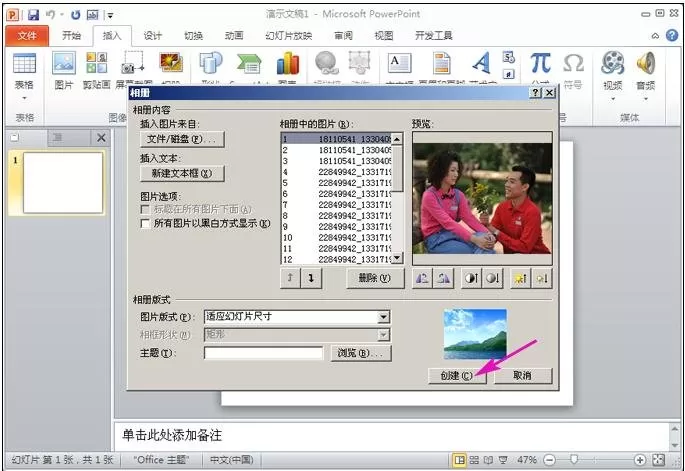This screenshot has width=685, height=471.
Task: Click the Shapes icon in the ribbon
Action: click(x=211, y=63)
